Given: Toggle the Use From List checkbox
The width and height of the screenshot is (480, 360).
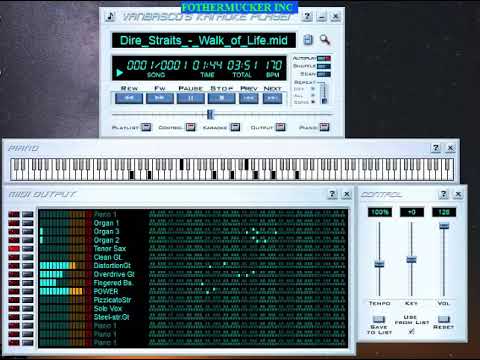Looking at the screenshot, I should [x=412, y=331].
